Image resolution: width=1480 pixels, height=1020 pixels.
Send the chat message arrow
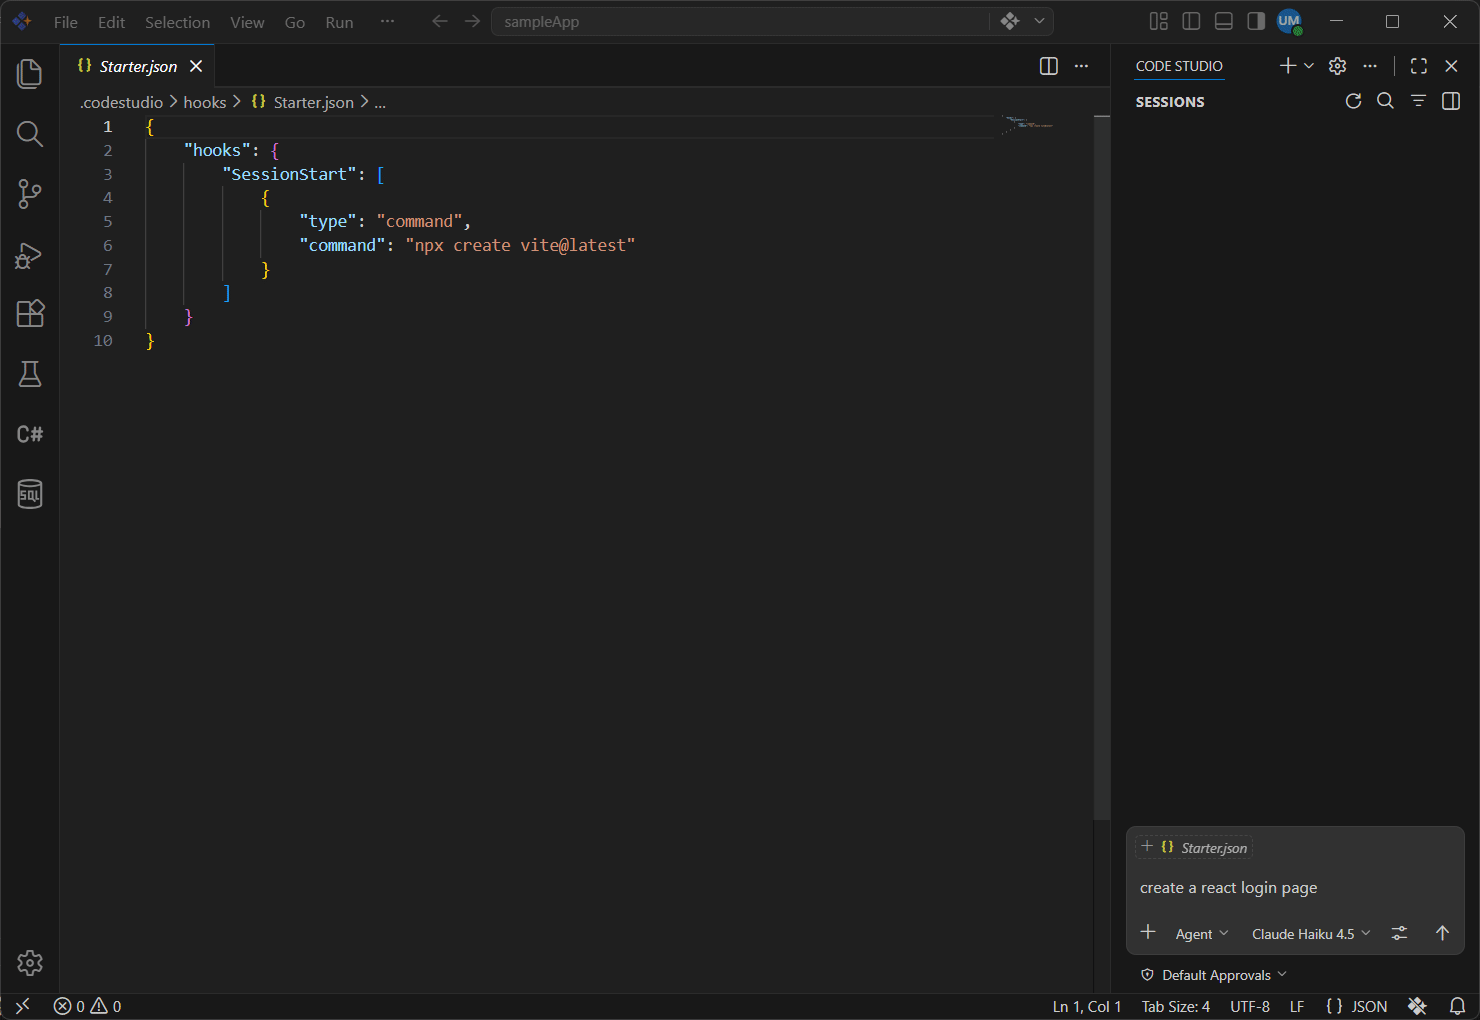click(x=1442, y=933)
